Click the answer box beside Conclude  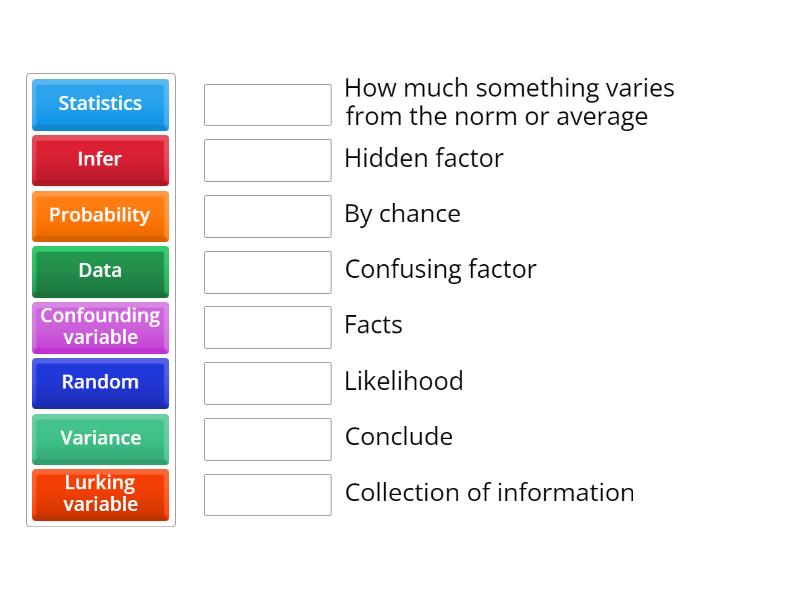(267, 439)
